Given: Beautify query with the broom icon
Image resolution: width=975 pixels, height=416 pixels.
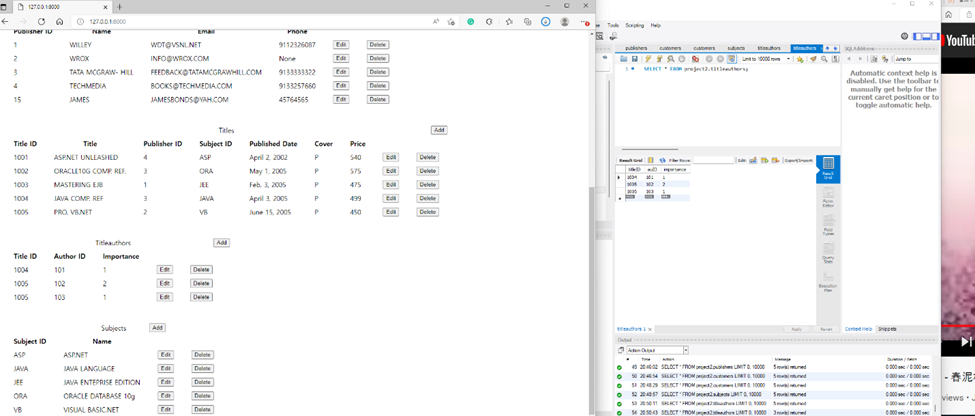Looking at the screenshot, I should (813, 59).
